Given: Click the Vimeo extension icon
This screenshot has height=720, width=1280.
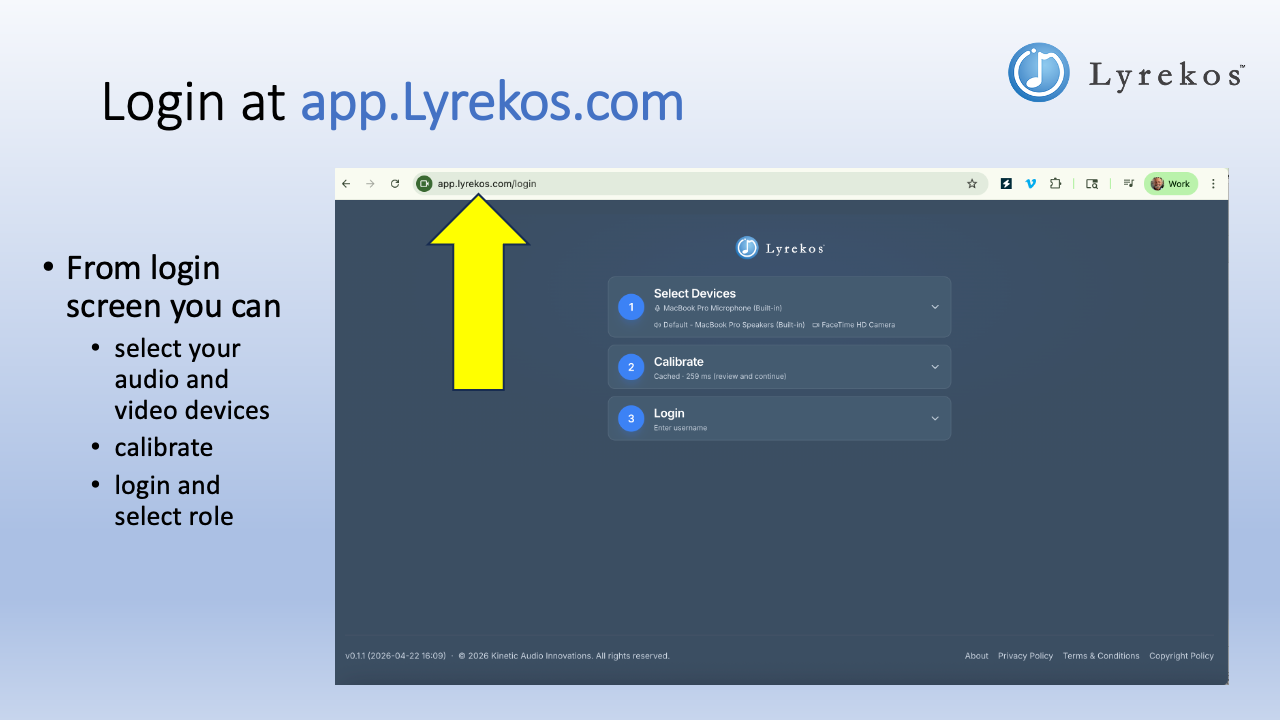Looking at the screenshot, I should pyautogui.click(x=1031, y=183).
